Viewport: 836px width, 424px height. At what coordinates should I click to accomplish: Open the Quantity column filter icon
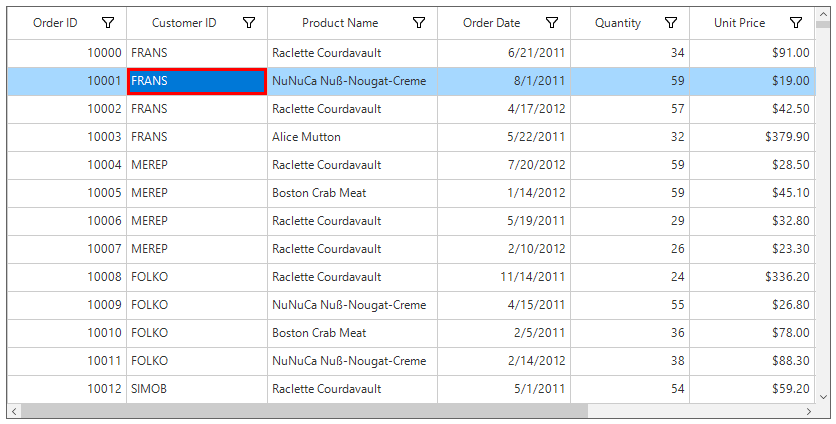(671, 22)
